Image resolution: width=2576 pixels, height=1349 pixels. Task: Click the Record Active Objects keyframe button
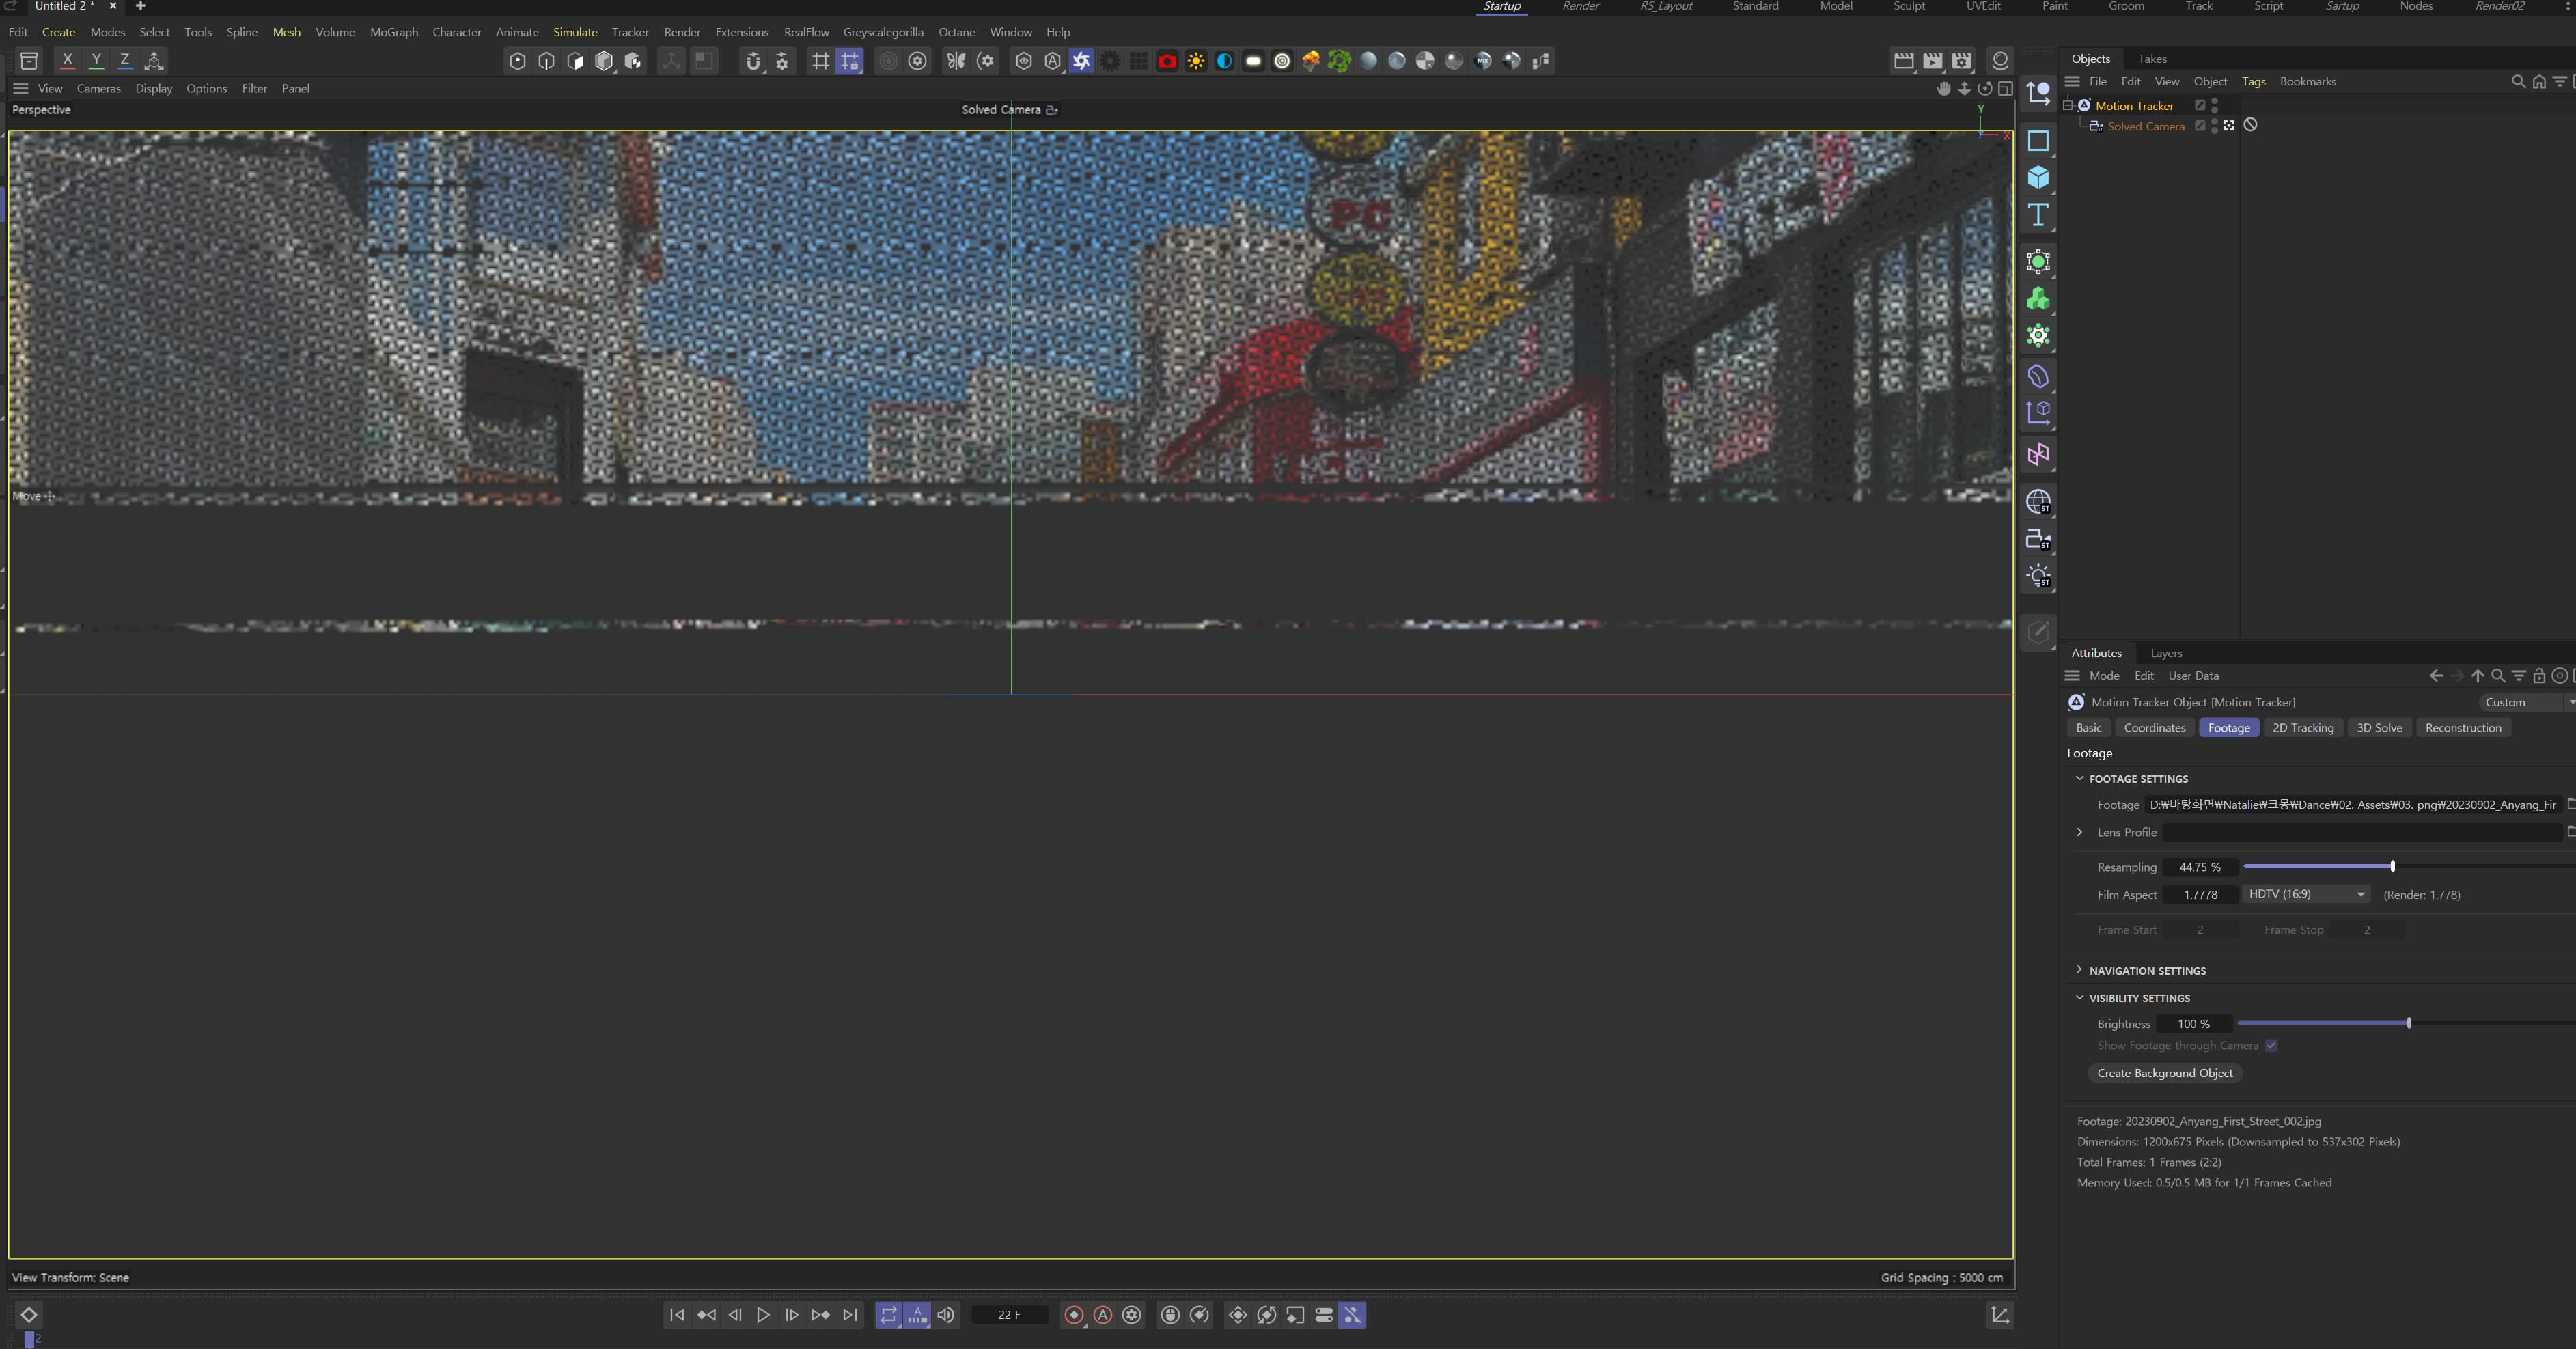[1074, 1315]
